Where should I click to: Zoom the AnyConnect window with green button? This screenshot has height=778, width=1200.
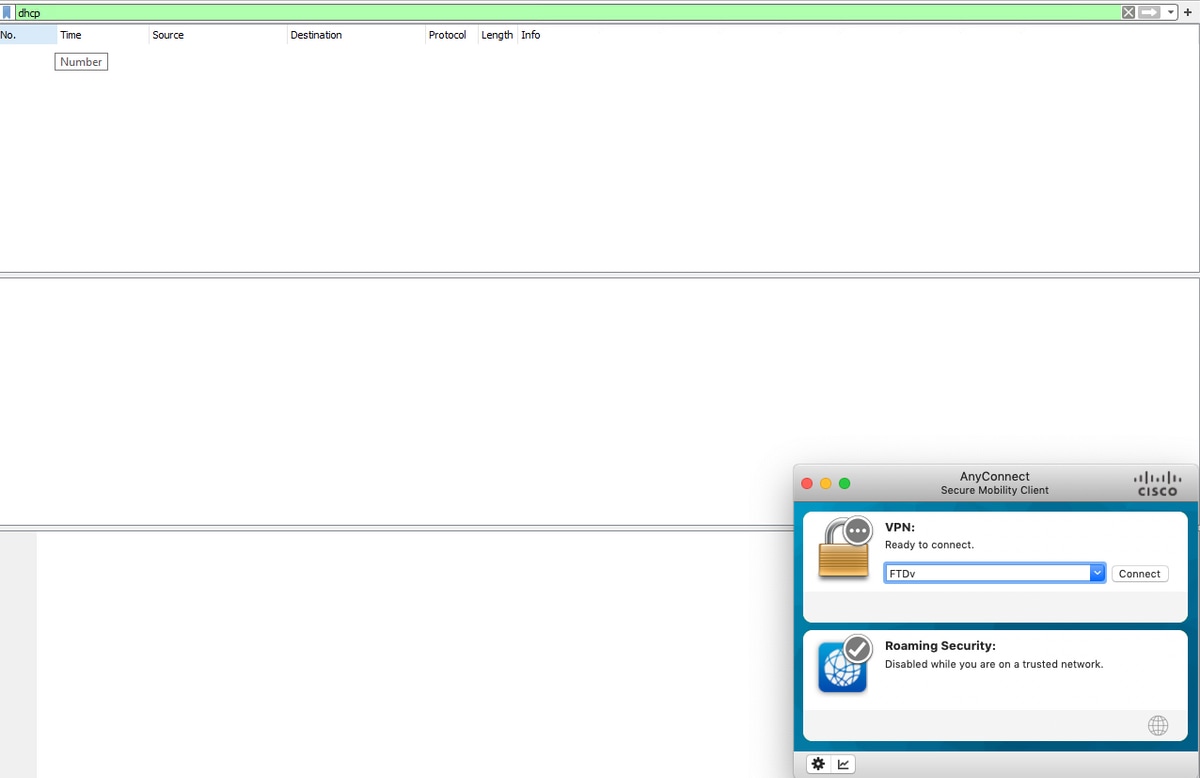pos(845,484)
